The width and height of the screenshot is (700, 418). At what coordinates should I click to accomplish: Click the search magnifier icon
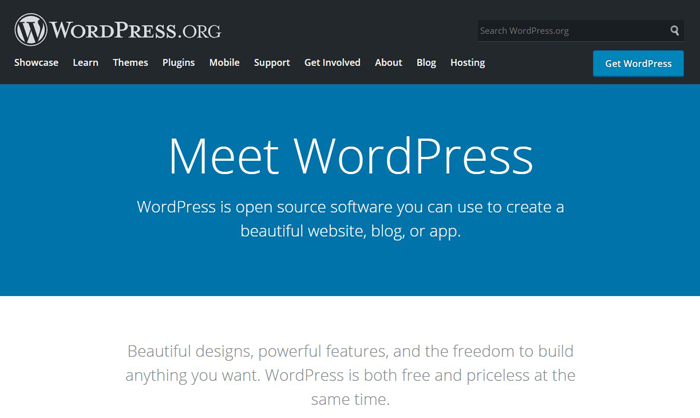pos(674,30)
